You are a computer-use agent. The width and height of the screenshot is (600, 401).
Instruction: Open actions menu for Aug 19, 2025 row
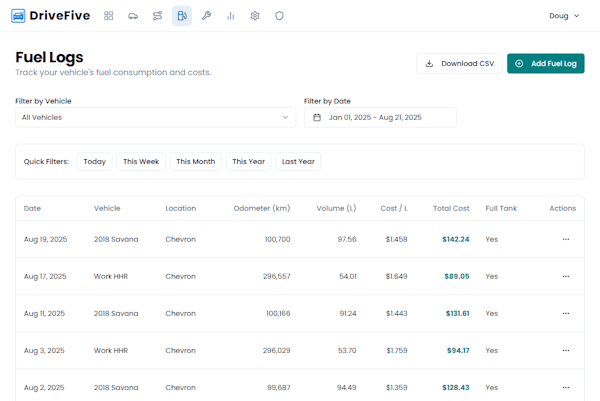566,239
